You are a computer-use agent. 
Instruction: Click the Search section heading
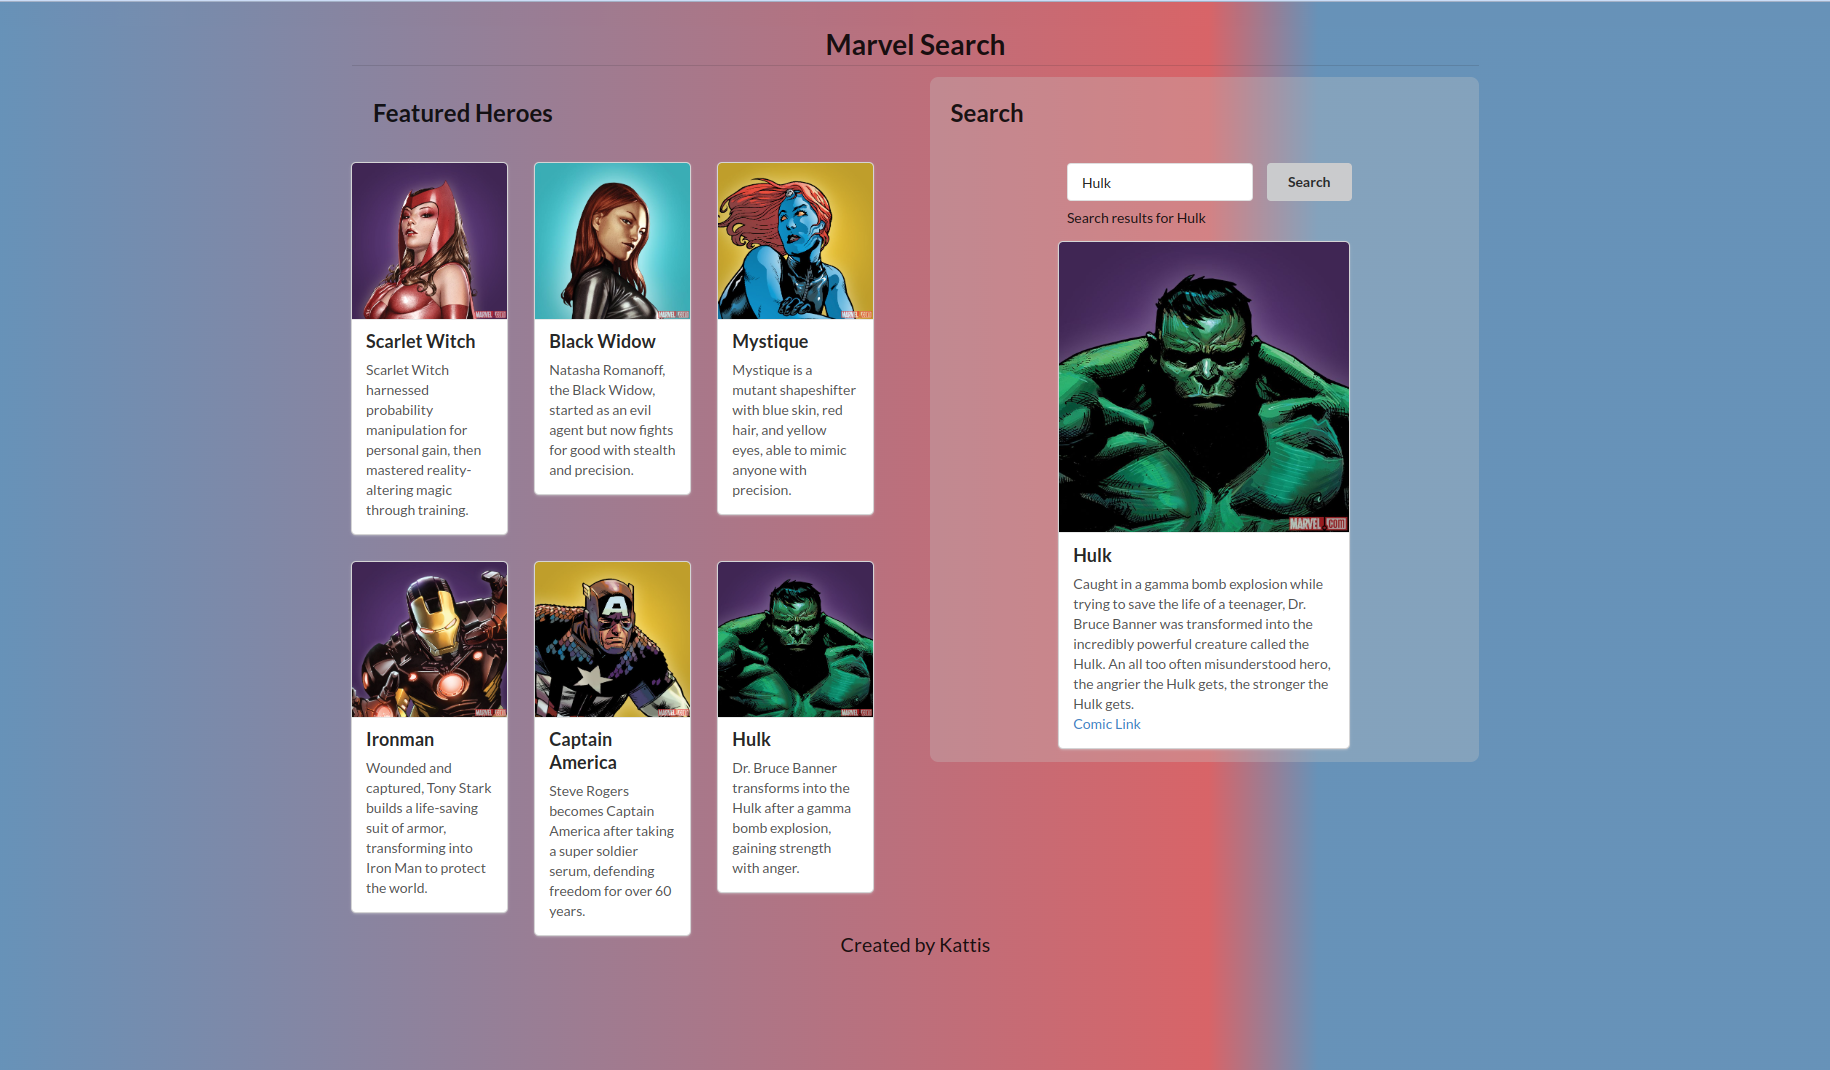(x=986, y=113)
